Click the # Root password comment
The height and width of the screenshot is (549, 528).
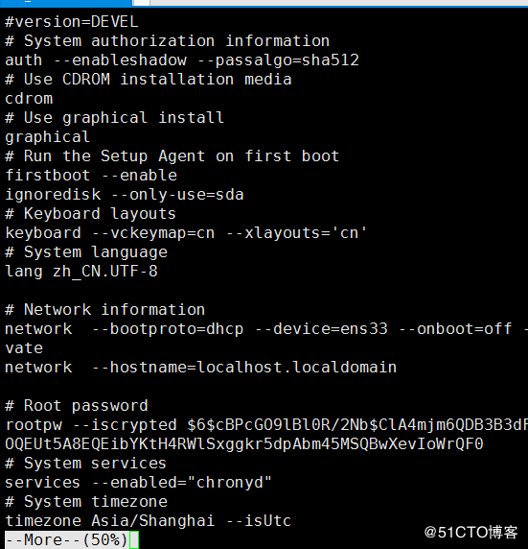click(x=77, y=406)
